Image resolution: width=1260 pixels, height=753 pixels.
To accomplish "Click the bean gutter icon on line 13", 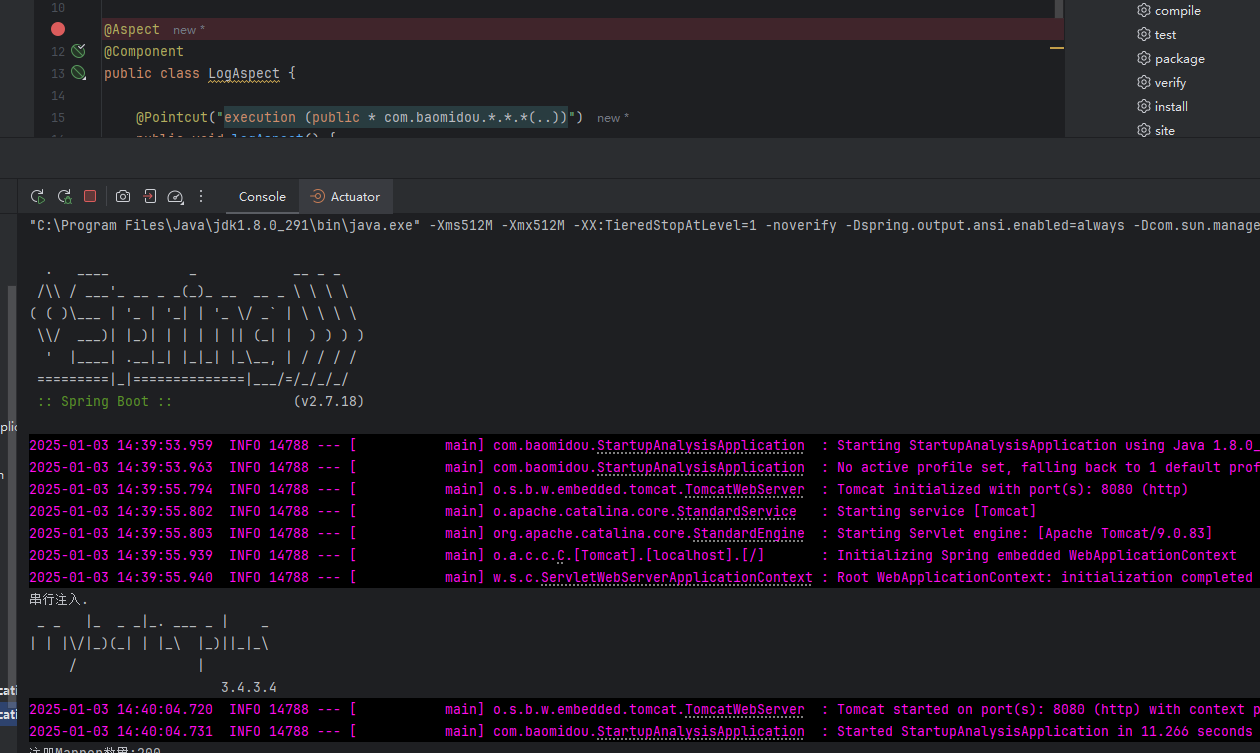I will click(x=79, y=73).
